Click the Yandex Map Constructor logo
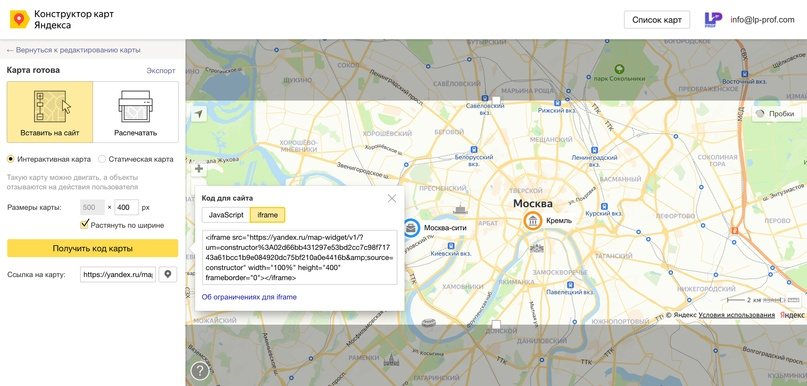807x386 pixels. [x=19, y=20]
